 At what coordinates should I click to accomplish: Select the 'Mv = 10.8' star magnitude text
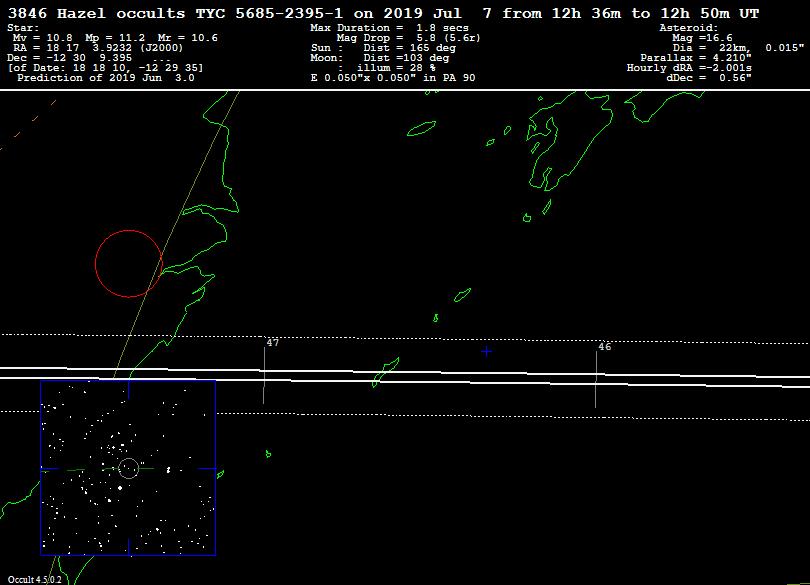coord(43,38)
